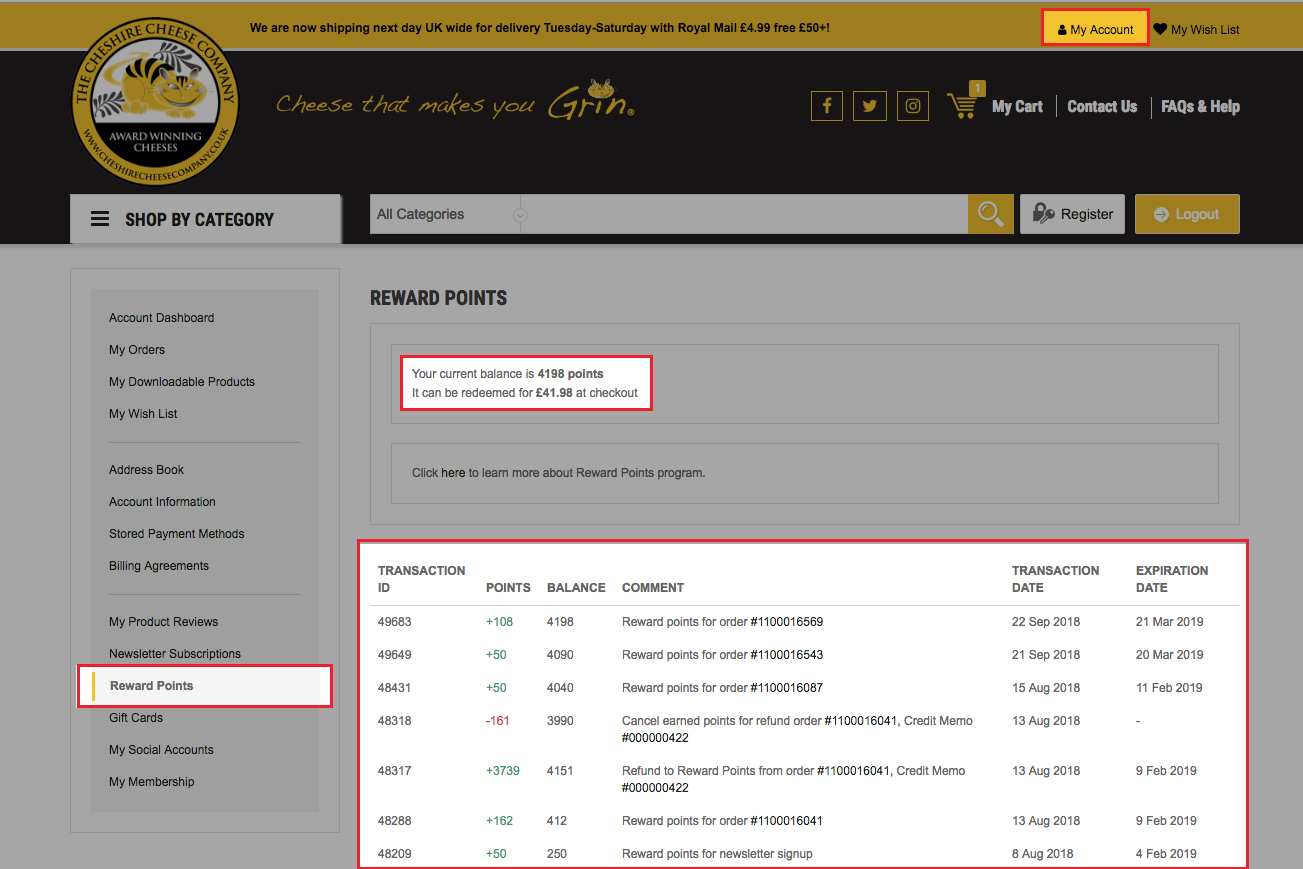Open order #1100016041 in the refund +3739 row
This screenshot has width=1303, height=869.
[854, 771]
